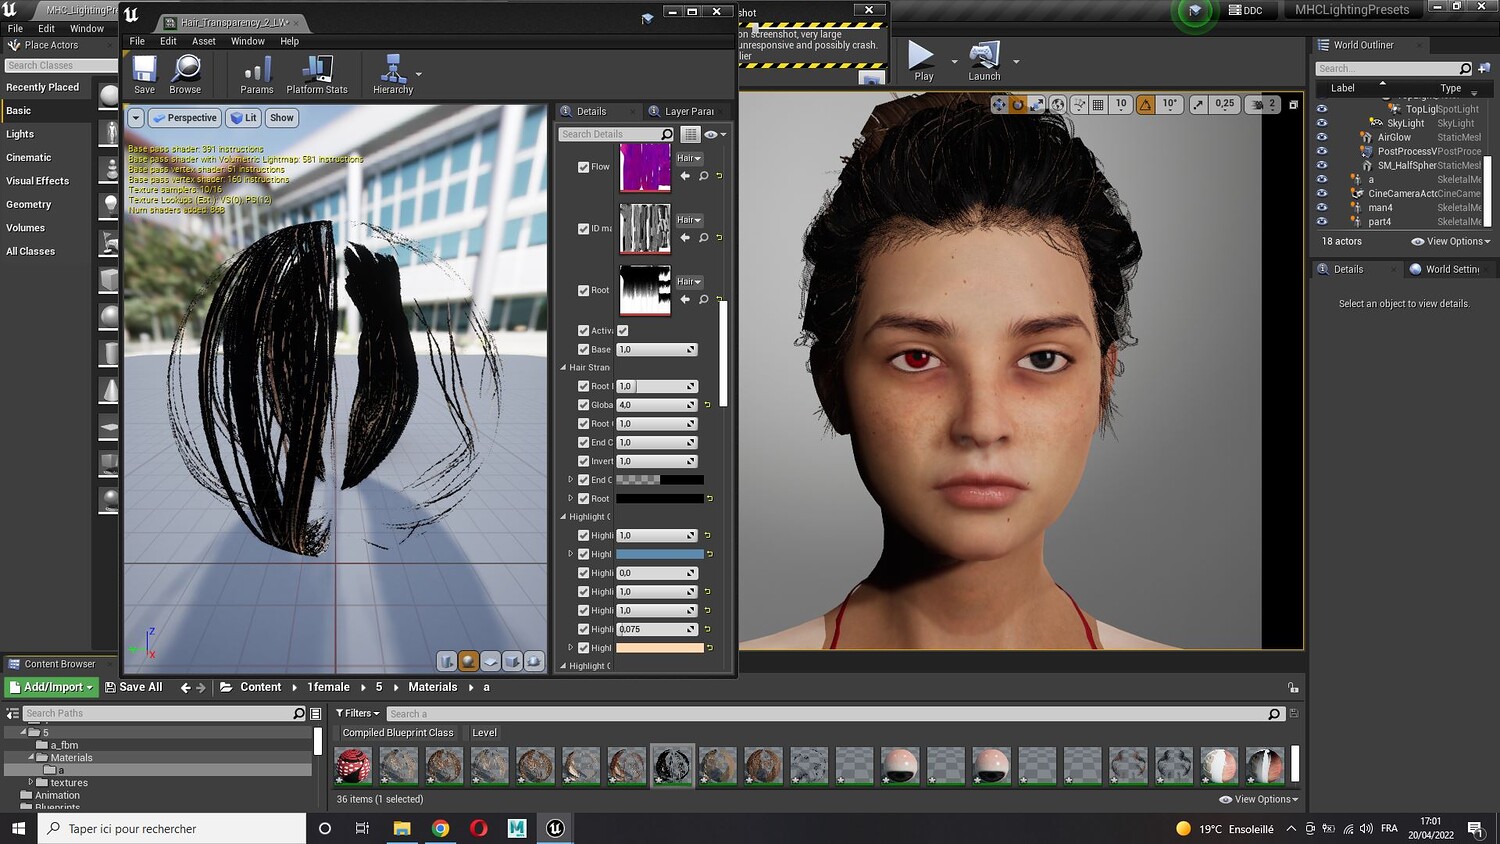
Task: Open the ID map texture Hair dropdown
Action: (x=689, y=220)
